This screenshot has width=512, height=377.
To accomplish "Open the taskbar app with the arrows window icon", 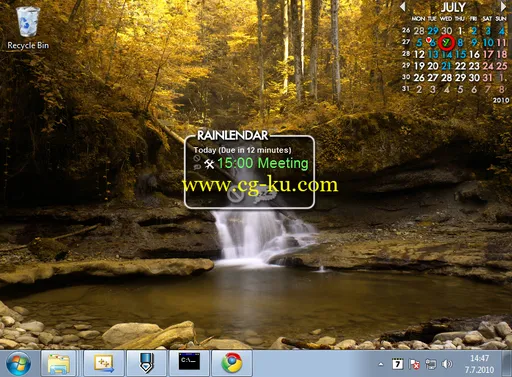I will click(x=104, y=363).
